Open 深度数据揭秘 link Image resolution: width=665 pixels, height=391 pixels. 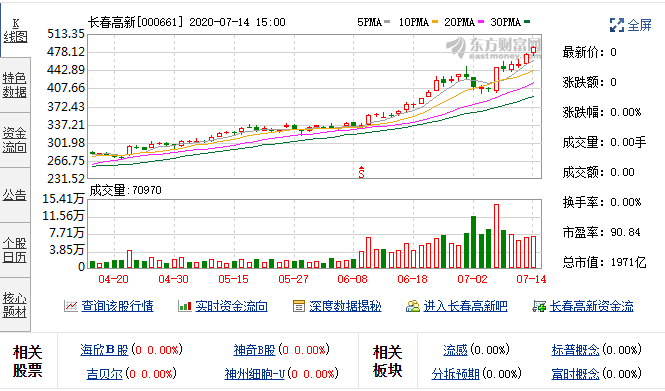point(345,306)
